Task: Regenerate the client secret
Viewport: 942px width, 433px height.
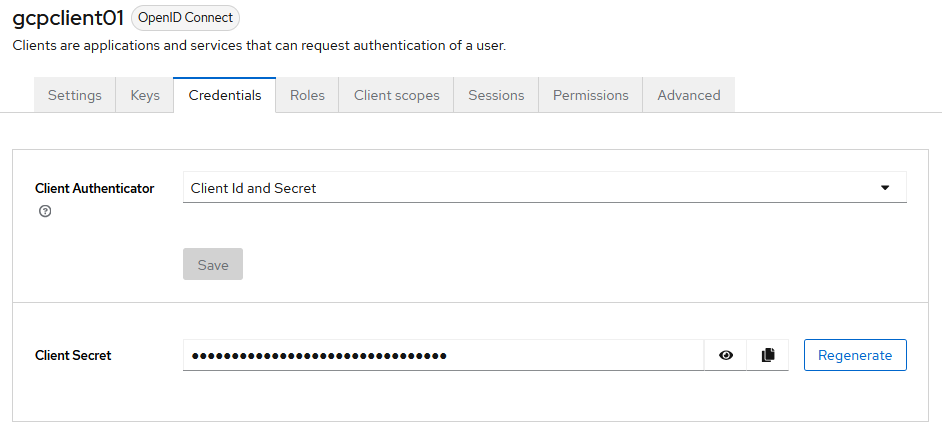Action: (x=855, y=355)
